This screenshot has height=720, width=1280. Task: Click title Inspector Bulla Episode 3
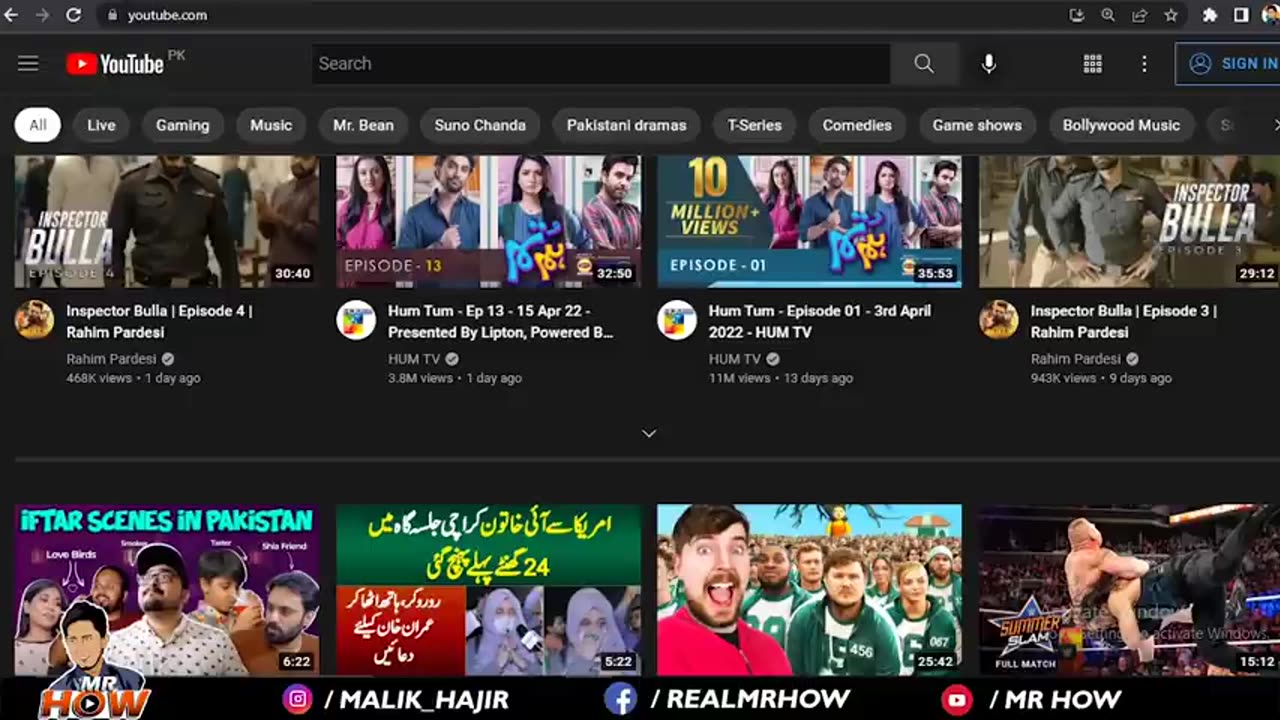[1124, 321]
